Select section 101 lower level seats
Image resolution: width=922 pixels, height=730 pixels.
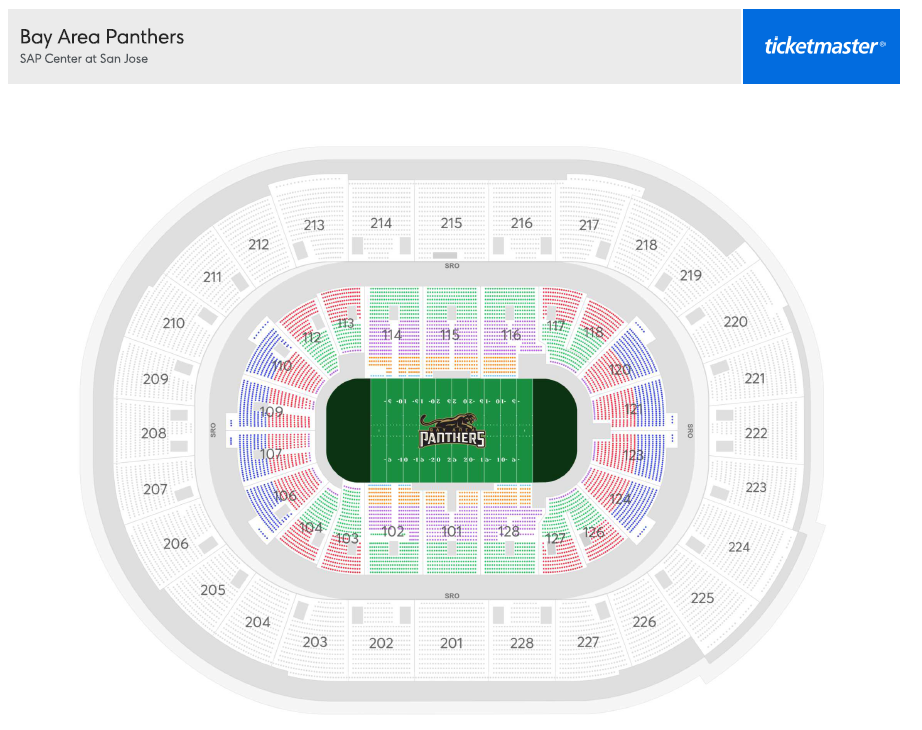tap(452, 531)
